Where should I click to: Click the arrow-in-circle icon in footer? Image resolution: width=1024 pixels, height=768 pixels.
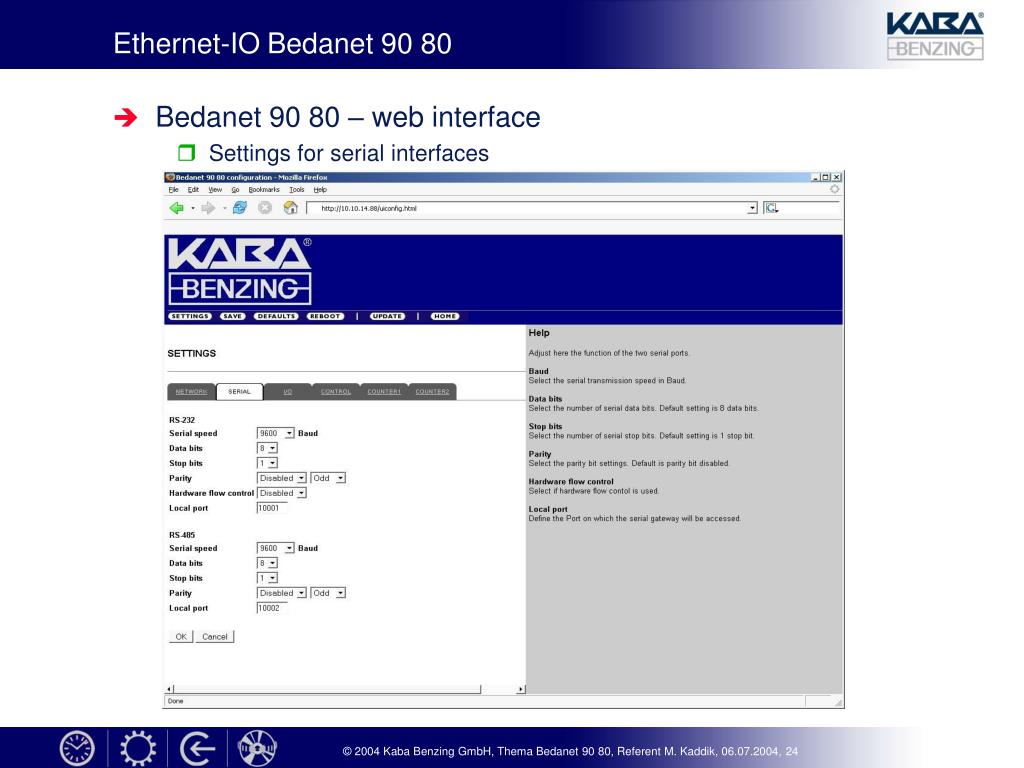197,748
